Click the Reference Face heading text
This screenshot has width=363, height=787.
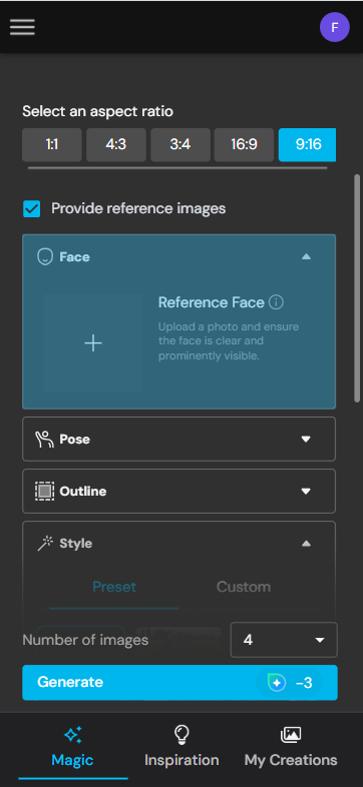click(x=211, y=303)
